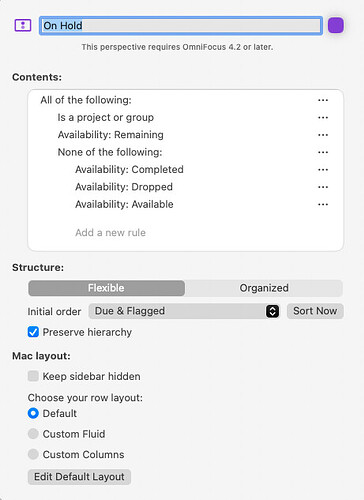The image size is (364, 500).
Task: Uncheck Preserve hierarchy checkbox
Action: click(x=33, y=332)
